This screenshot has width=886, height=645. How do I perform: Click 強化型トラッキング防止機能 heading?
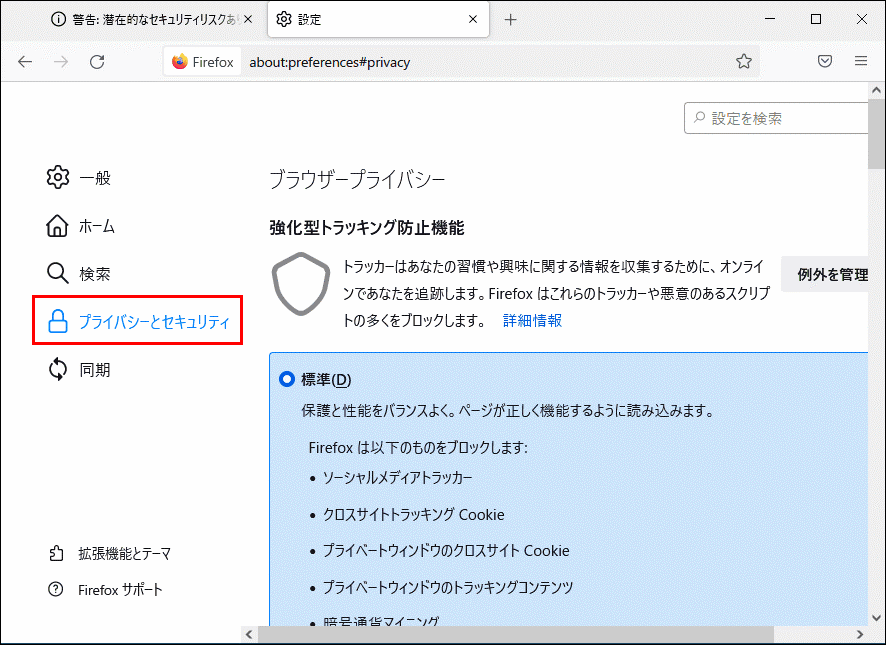click(x=367, y=228)
